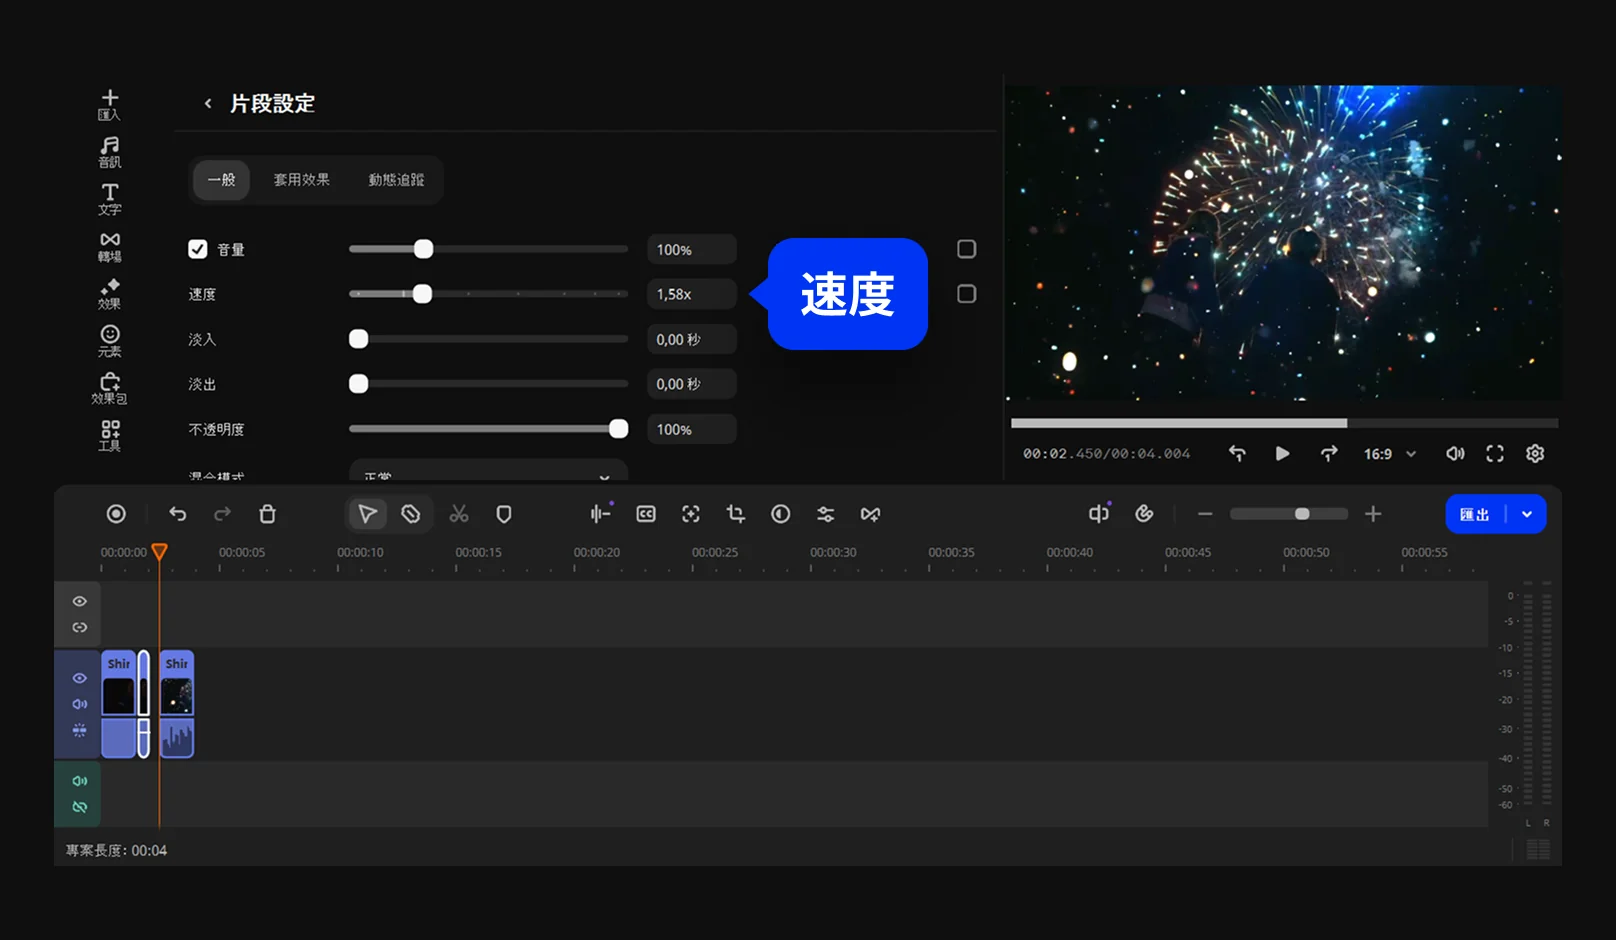
Task: Open the 轉場 transitions panel
Action: (110, 246)
